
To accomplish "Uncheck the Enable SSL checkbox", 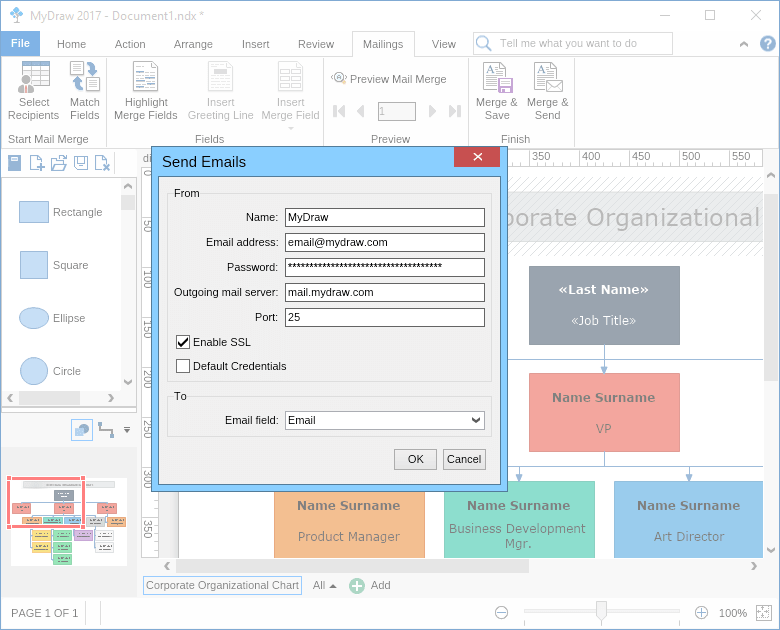I will click(183, 342).
